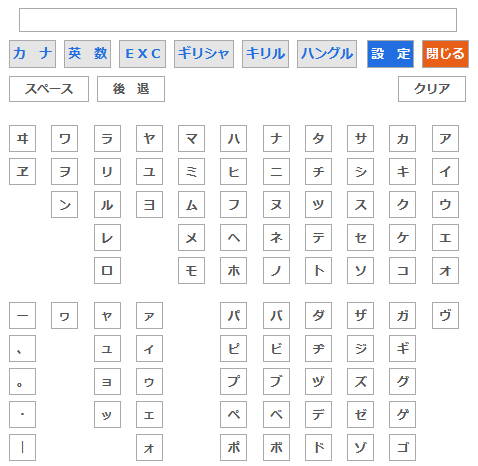Open the blue 設定 settings button
Viewport: 478px width, 466px height.
tap(390, 54)
